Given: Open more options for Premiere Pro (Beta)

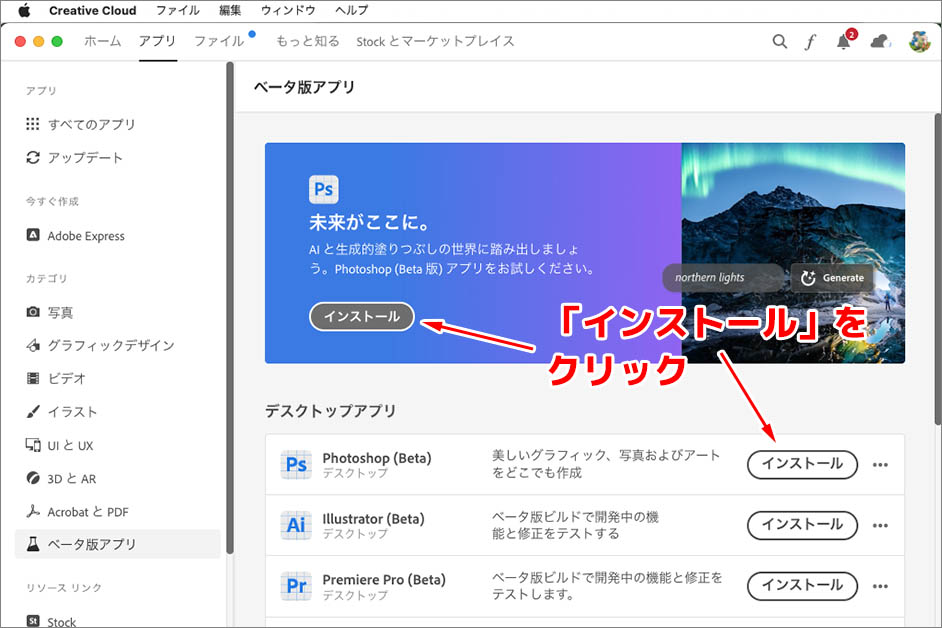Looking at the screenshot, I should pos(880,586).
